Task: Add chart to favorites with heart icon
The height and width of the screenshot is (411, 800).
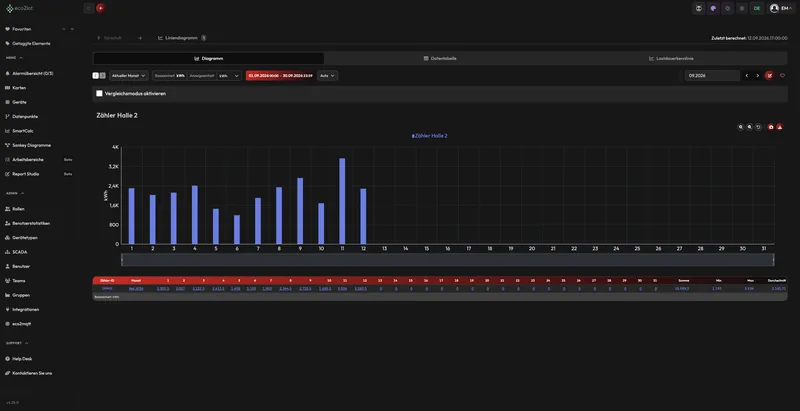Action: (782, 75)
